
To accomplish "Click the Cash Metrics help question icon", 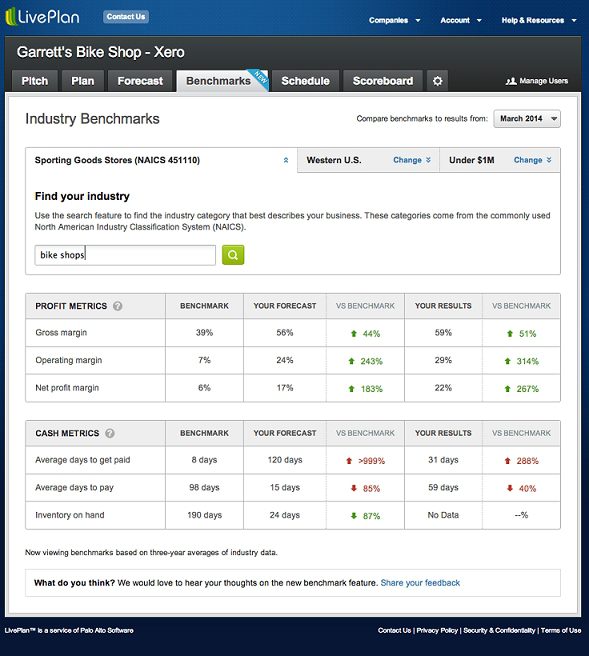I will tap(110, 433).
